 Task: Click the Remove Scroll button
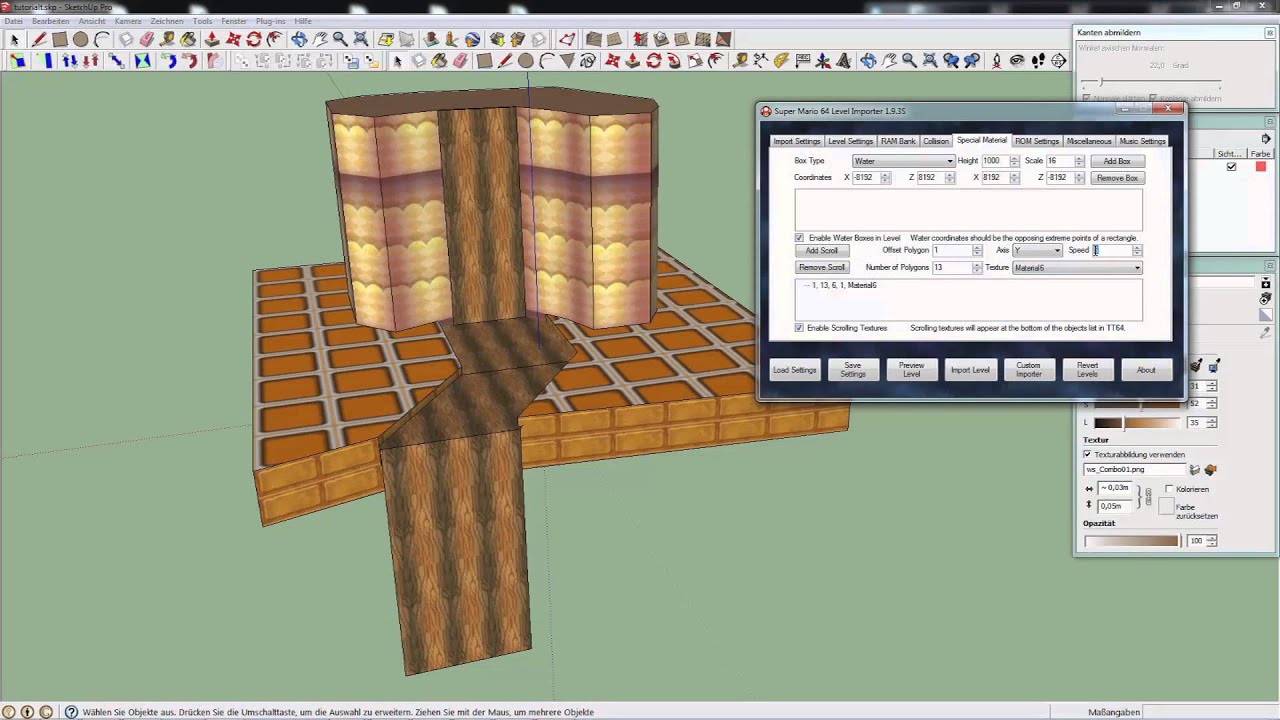(x=822, y=267)
